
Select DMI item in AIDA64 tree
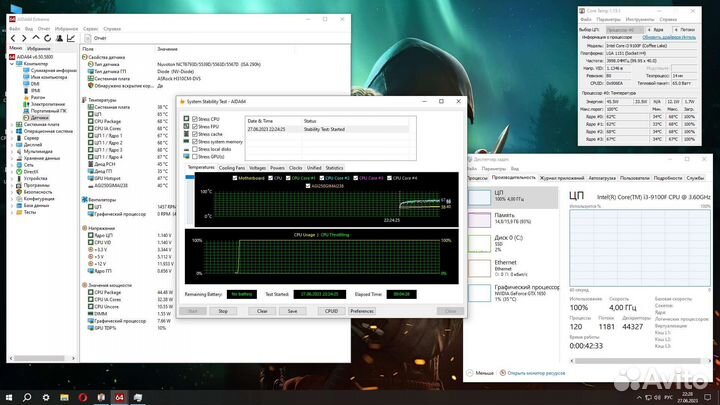click(35, 84)
